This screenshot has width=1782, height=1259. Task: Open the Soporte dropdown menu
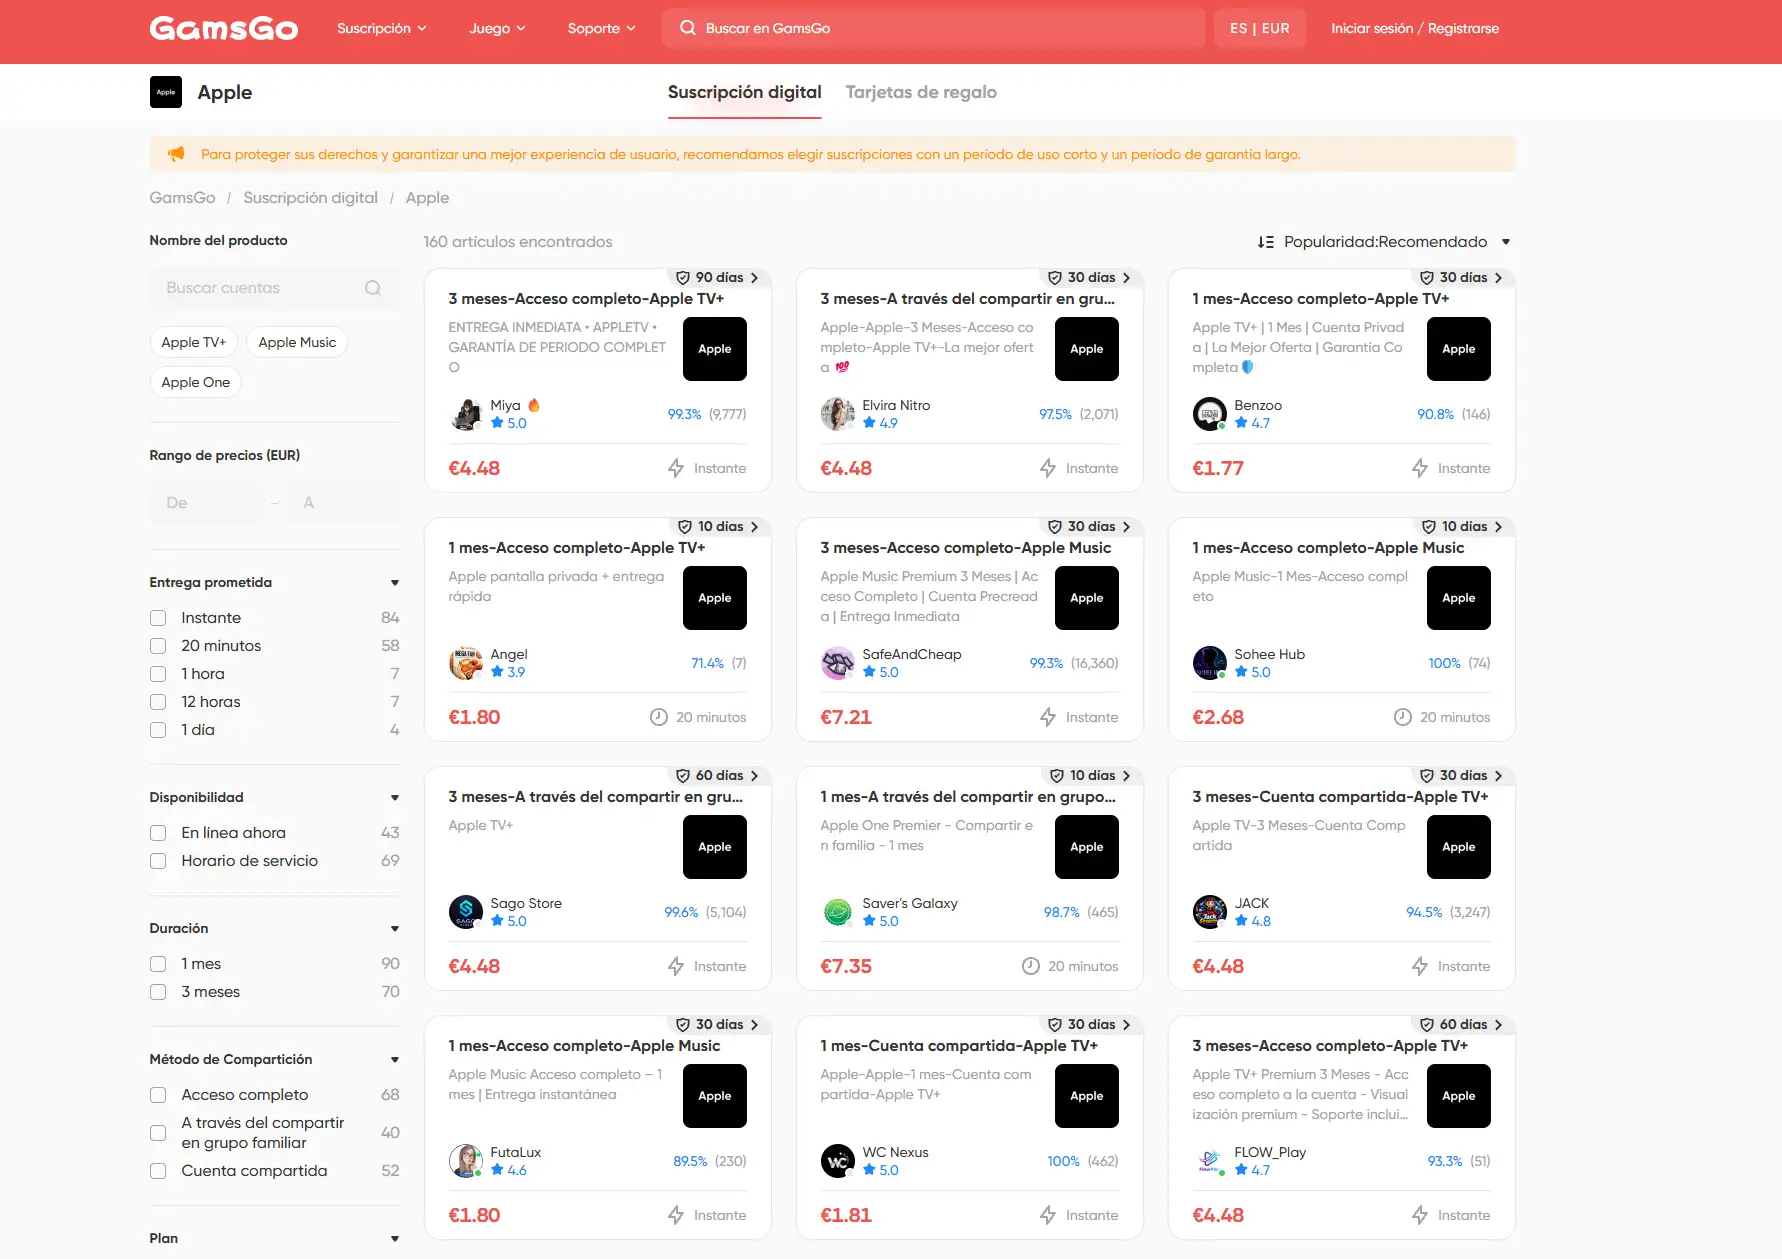[601, 28]
